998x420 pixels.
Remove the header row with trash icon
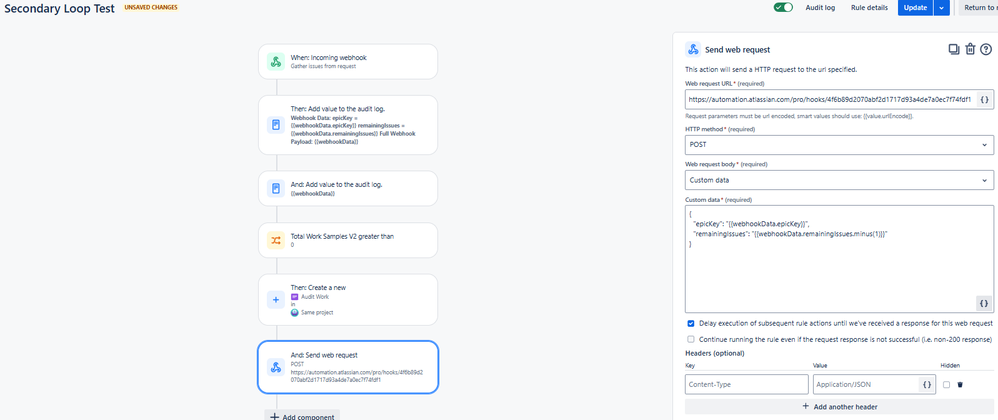960,384
